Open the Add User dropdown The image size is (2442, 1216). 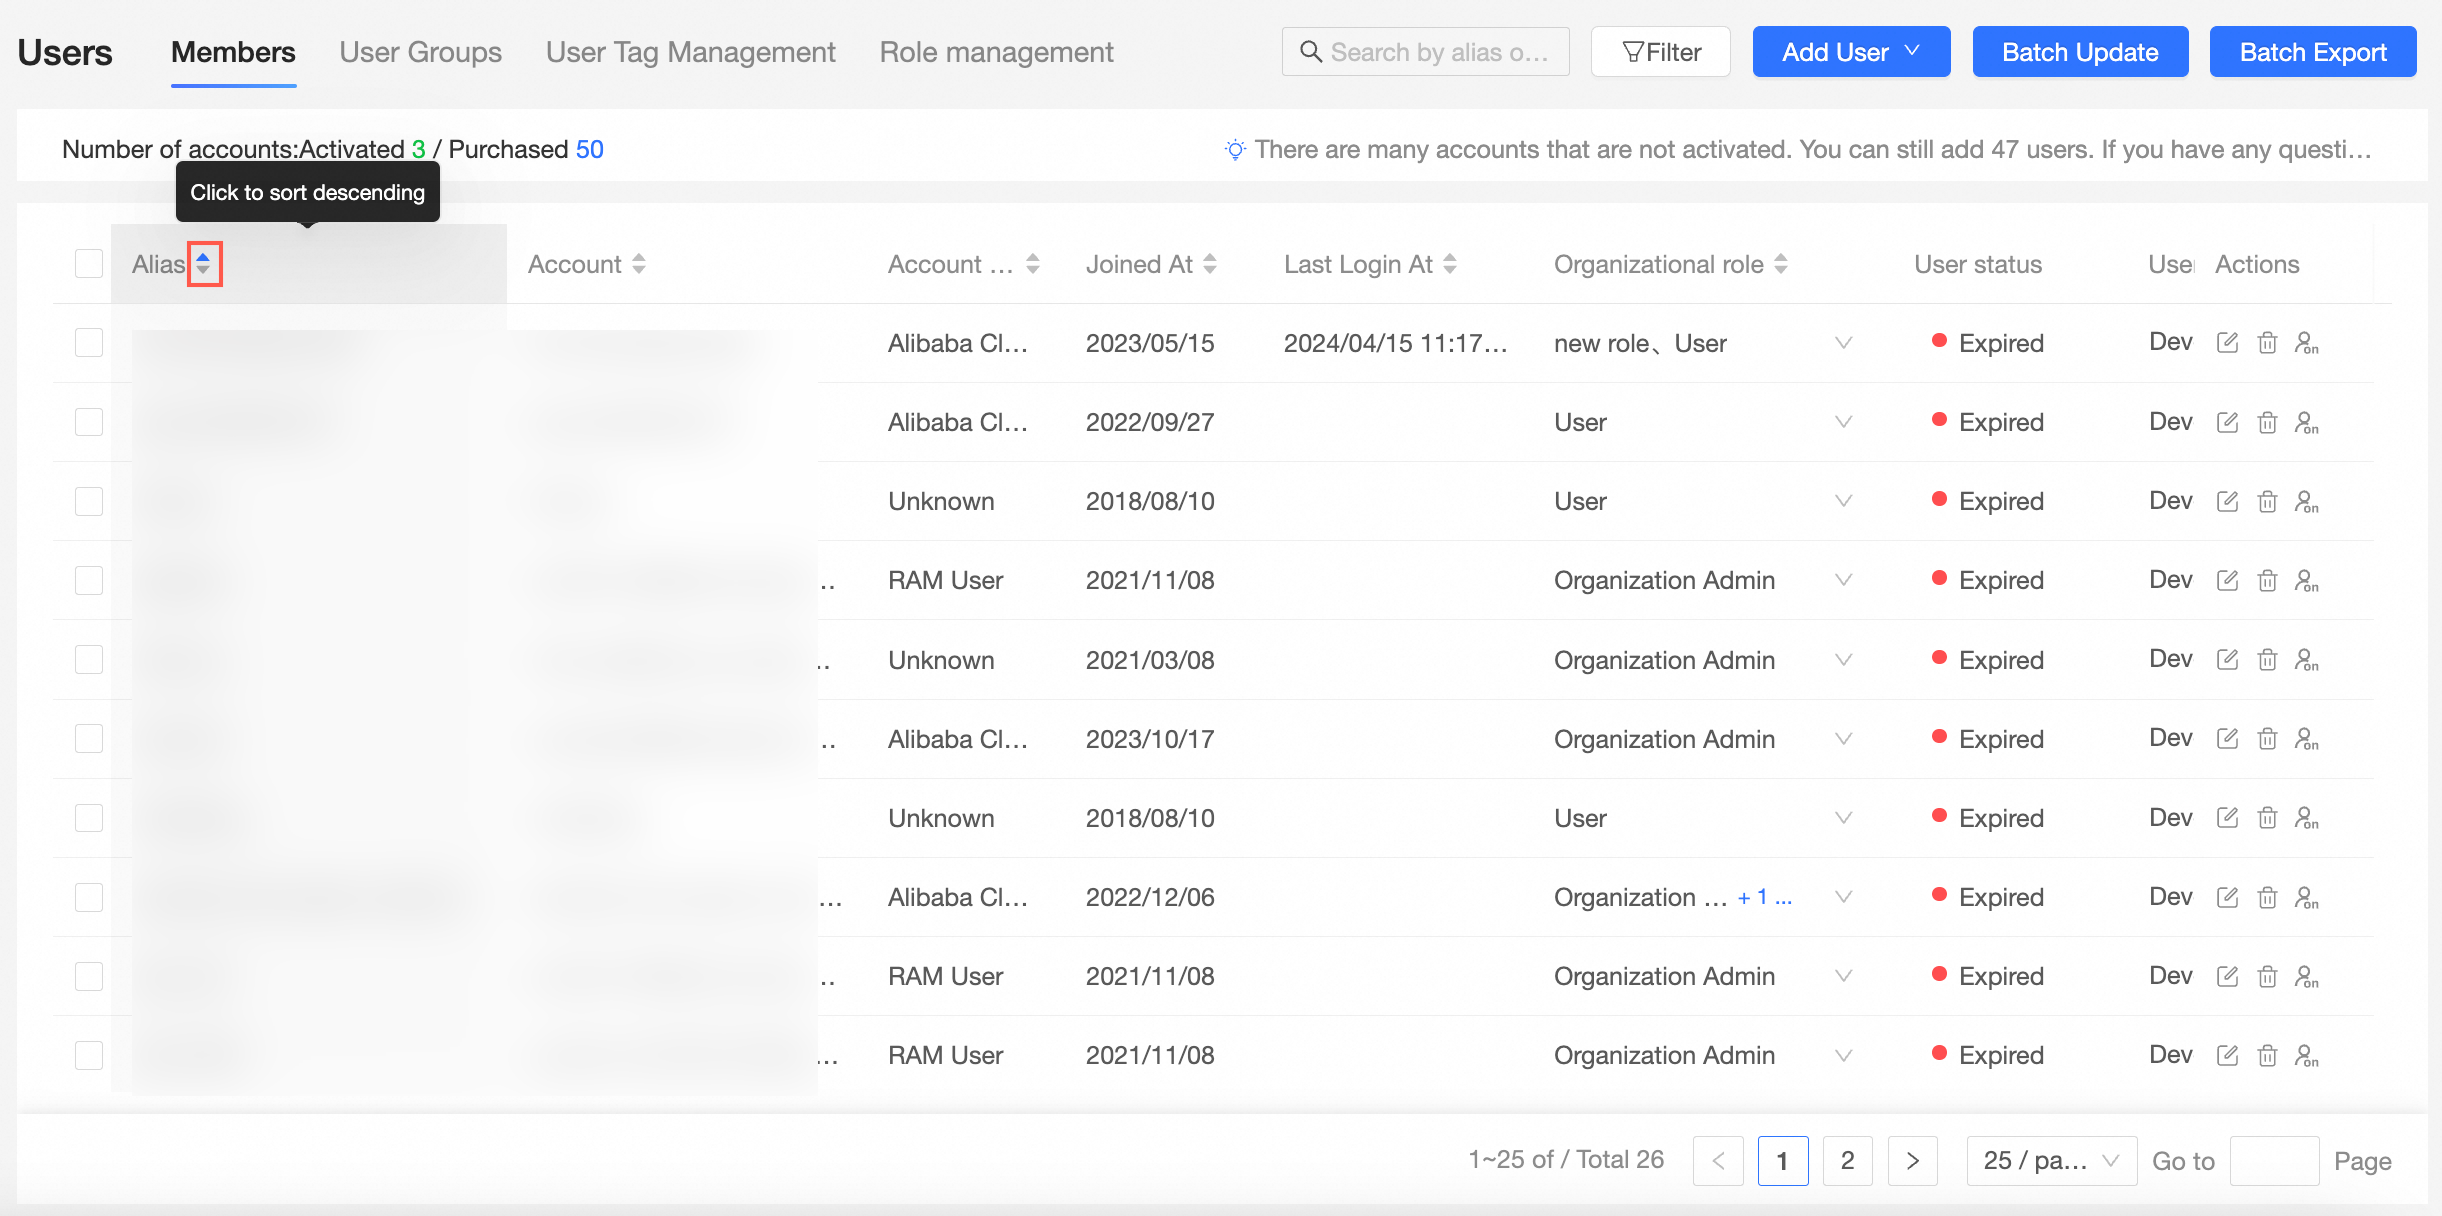point(1851,52)
